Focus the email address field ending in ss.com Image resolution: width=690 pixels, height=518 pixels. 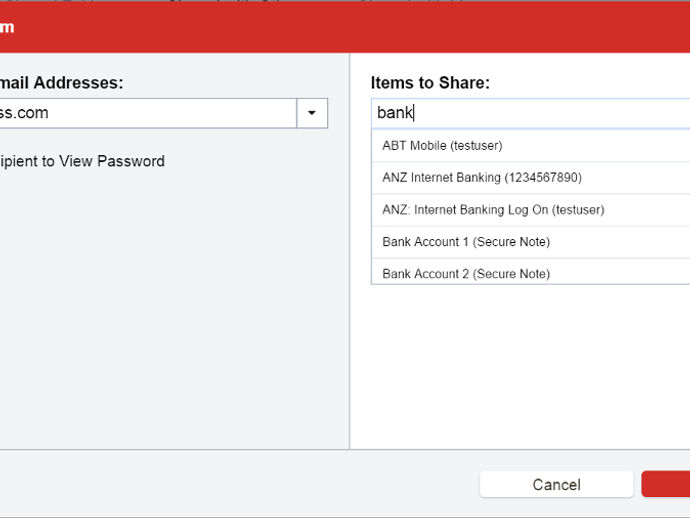pyautogui.click(x=148, y=113)
